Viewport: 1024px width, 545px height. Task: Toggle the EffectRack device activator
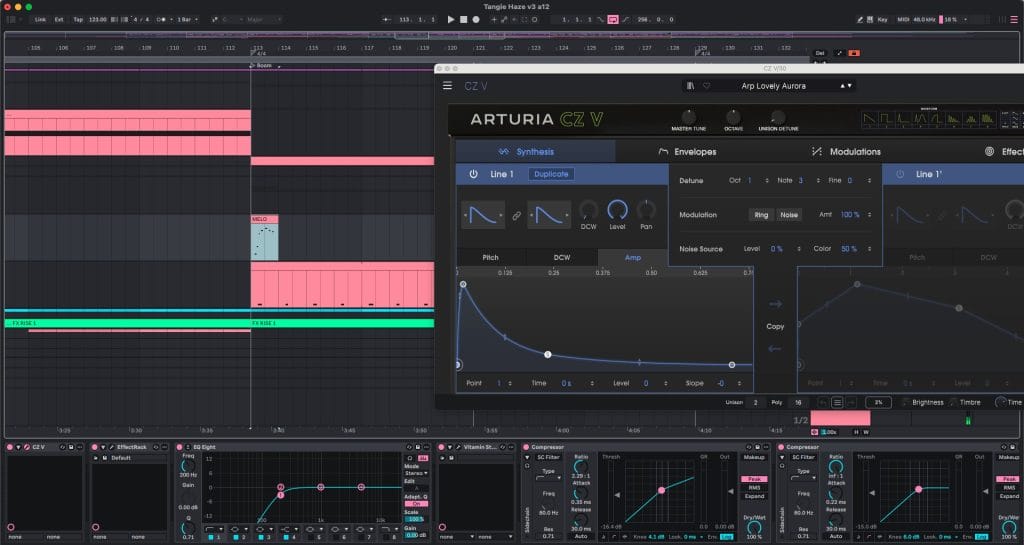tap(95, 447)
